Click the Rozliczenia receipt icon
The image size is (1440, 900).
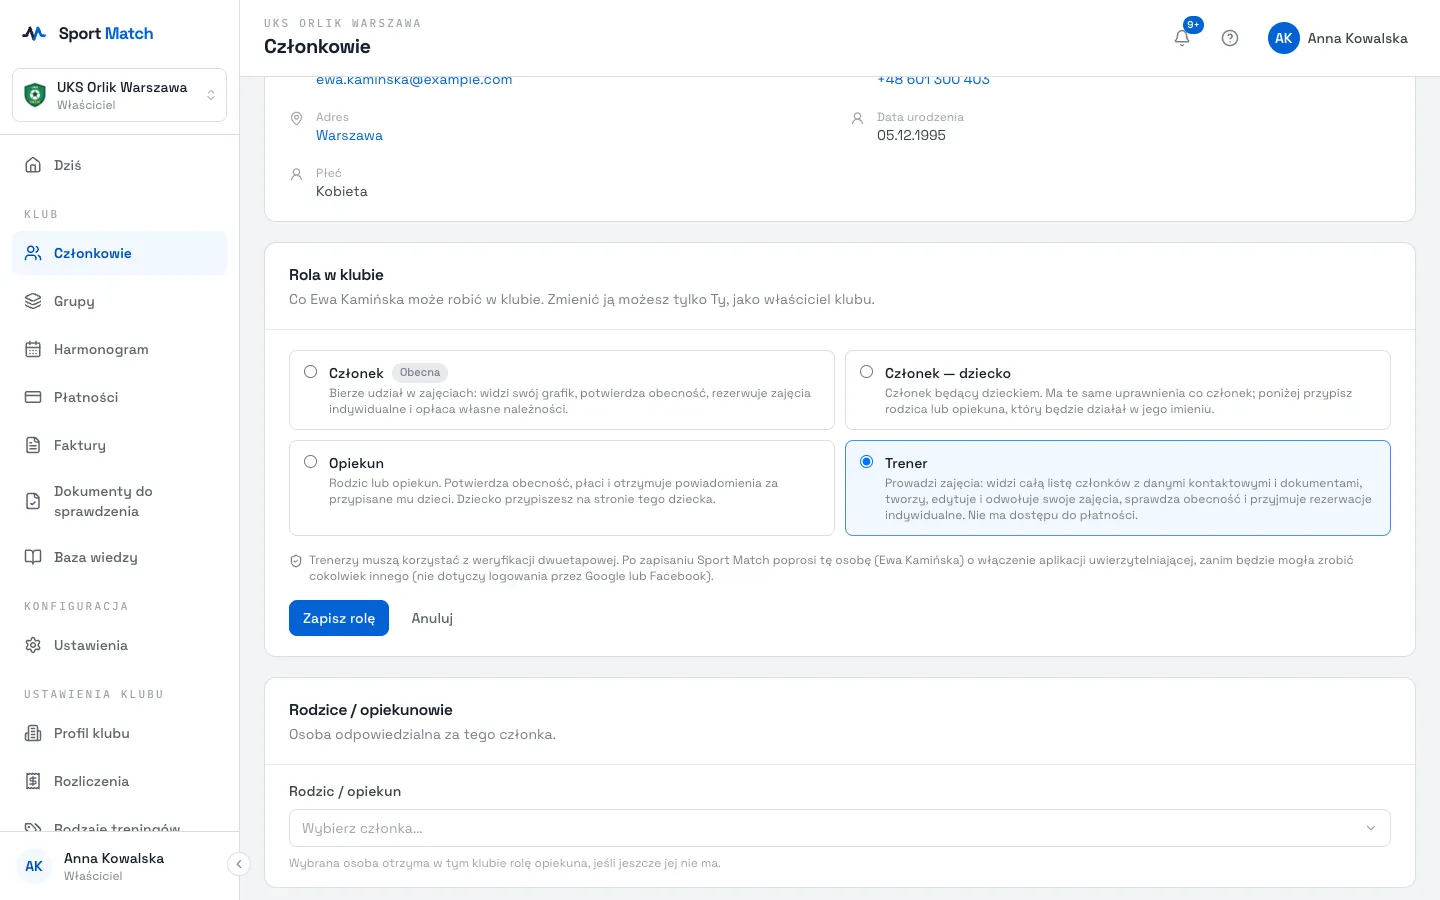click(33, 781)
